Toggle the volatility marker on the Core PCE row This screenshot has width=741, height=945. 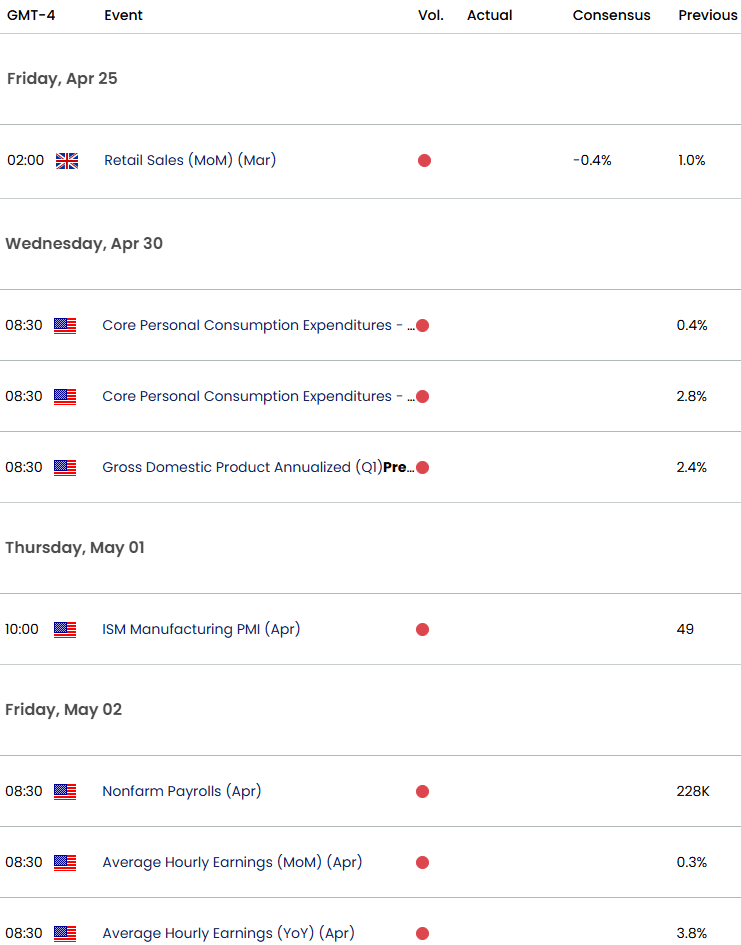[x=423, y=325]
